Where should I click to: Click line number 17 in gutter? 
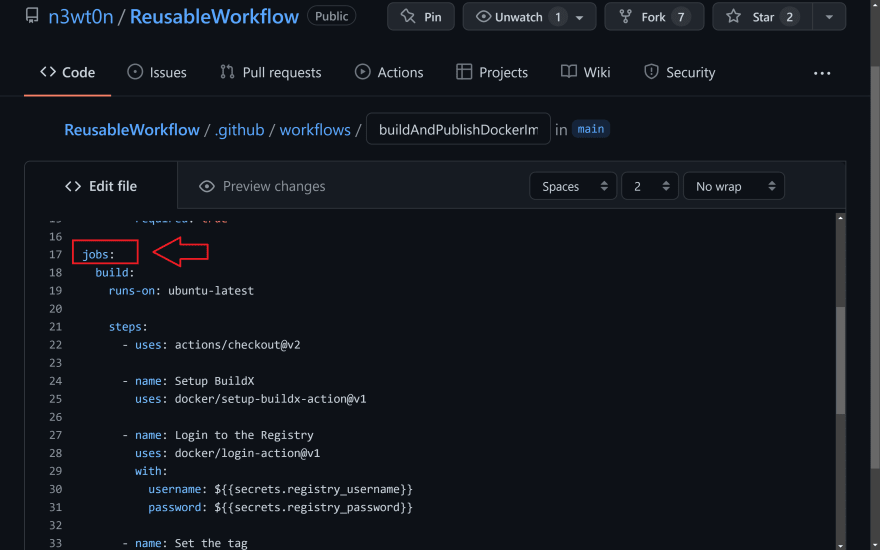pyautogui.click(x=55, y=255)
